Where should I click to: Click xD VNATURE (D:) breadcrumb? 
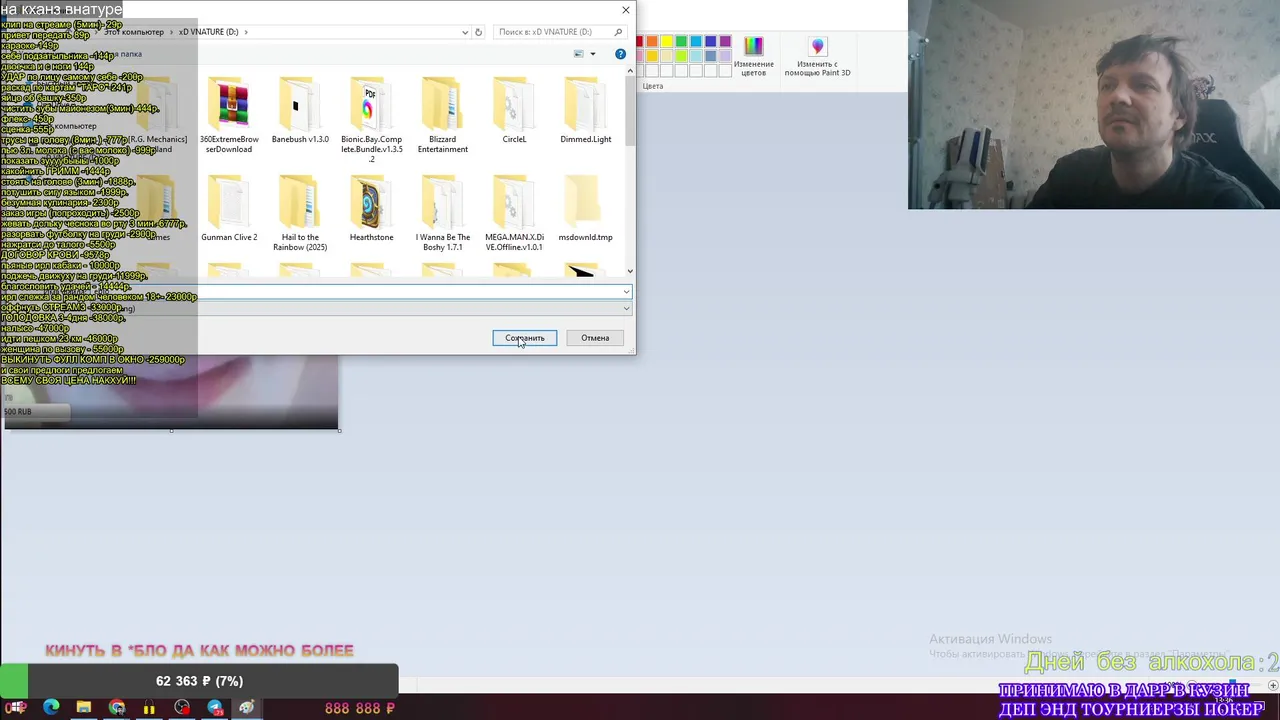pos(208,32)
